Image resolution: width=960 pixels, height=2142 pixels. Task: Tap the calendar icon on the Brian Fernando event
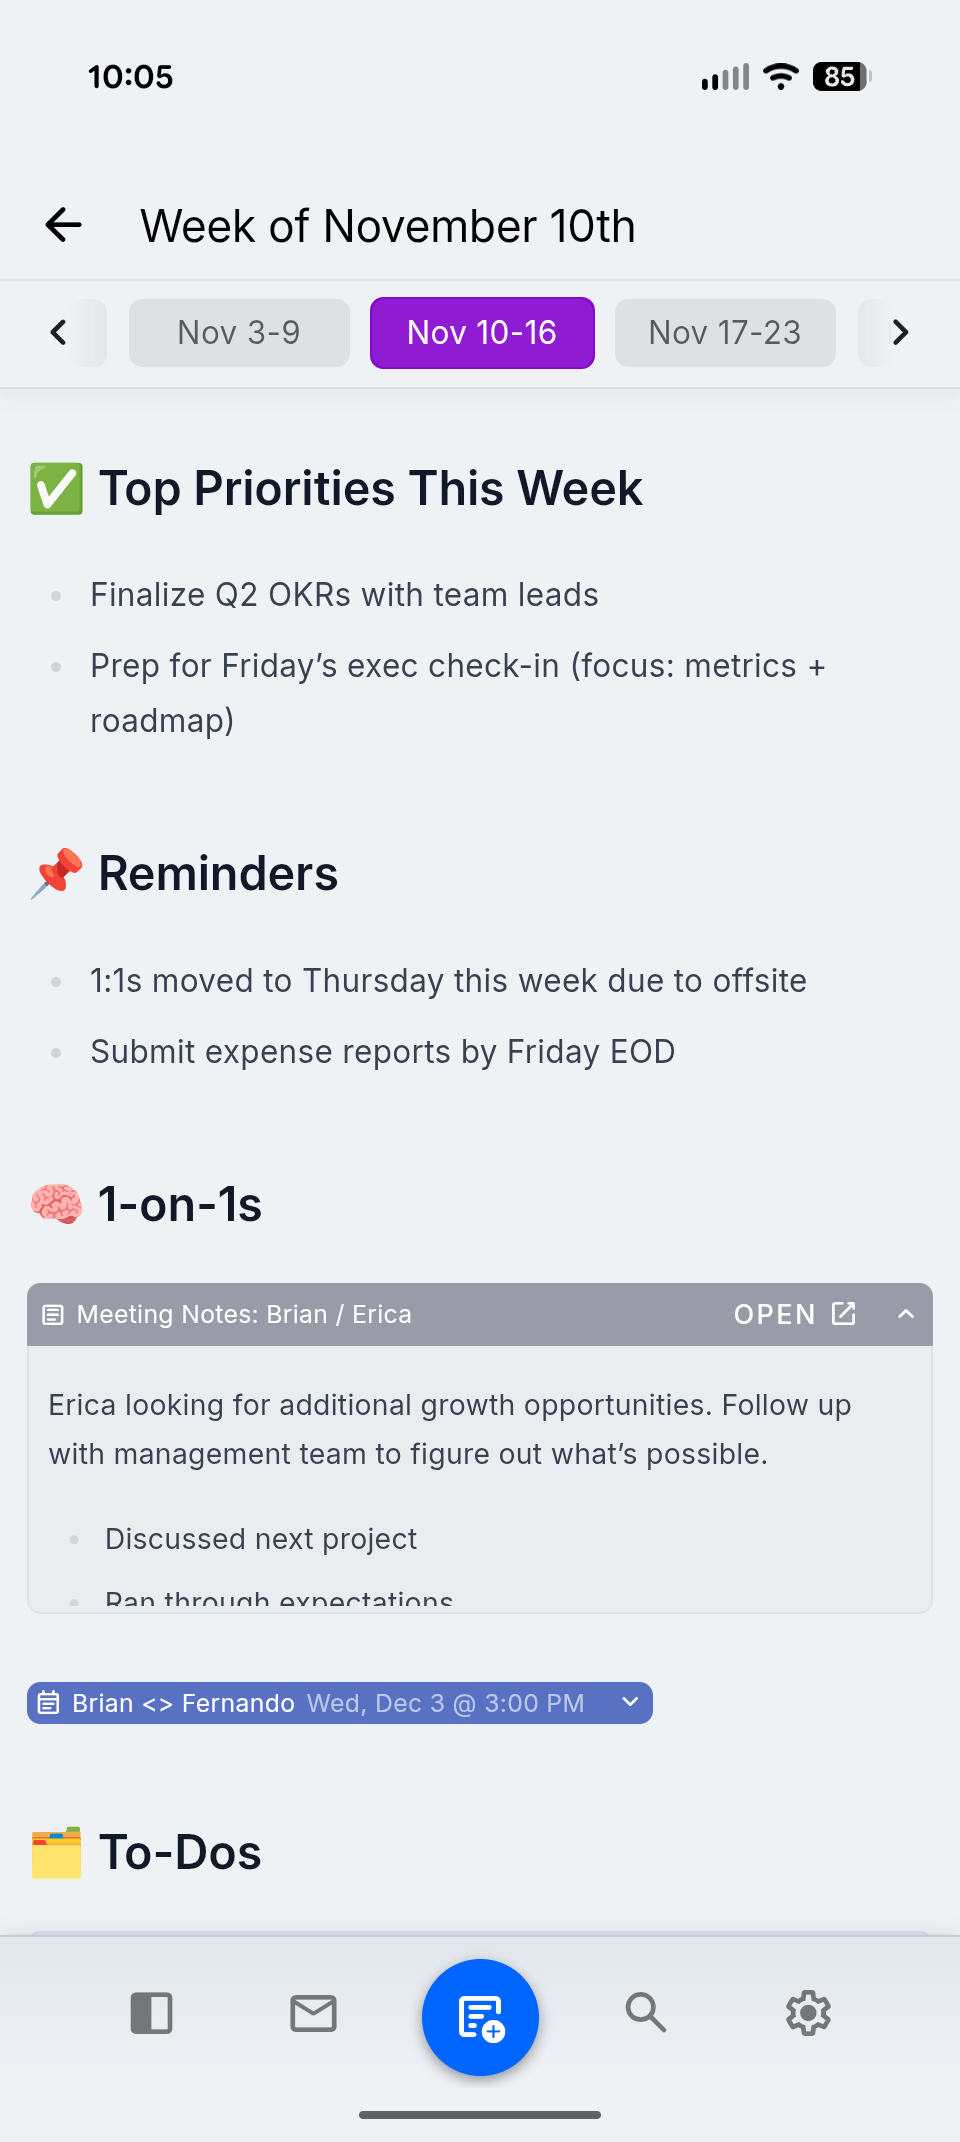48,1702
